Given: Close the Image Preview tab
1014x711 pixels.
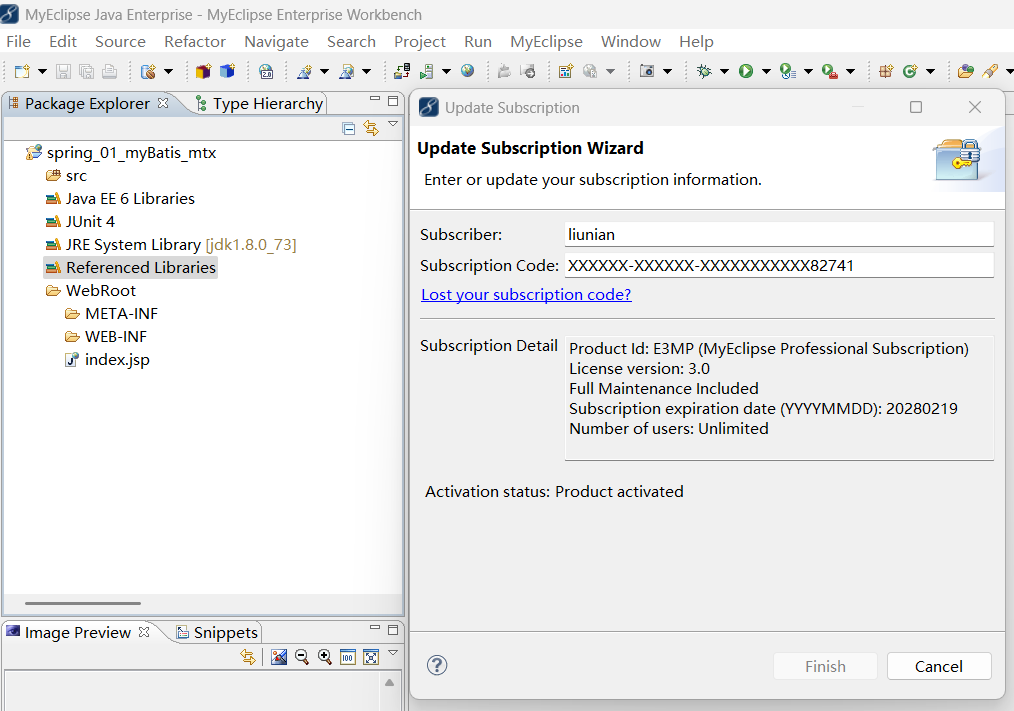Looking at the screenshot, I should (x=144, y=631).
